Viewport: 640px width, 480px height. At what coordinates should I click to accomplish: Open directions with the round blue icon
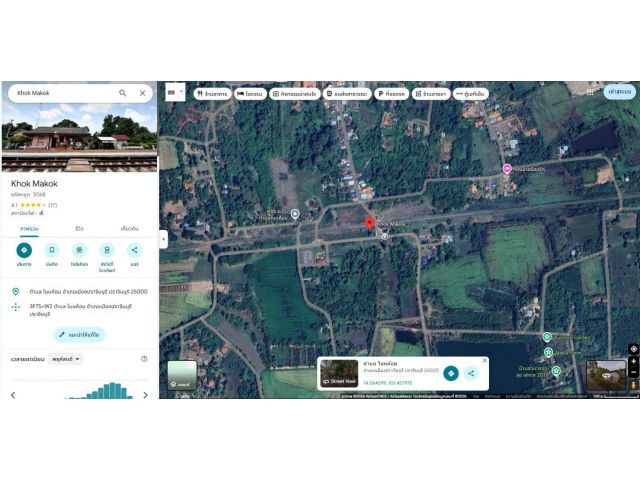(x=24, y=250)
